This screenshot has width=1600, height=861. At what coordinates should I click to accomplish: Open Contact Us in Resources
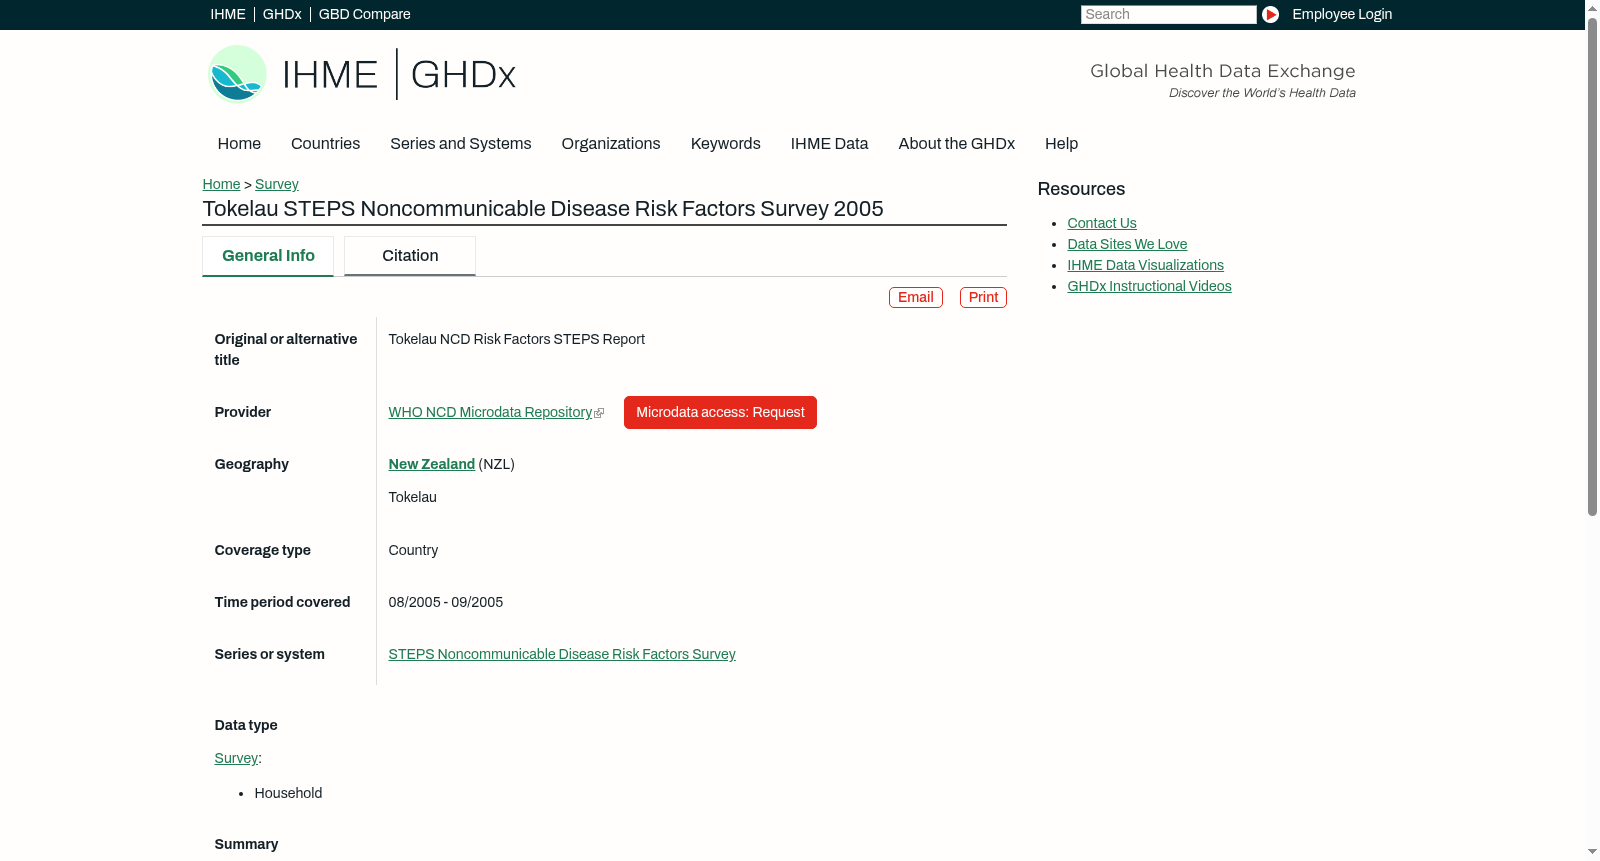tap(1102, 223)
